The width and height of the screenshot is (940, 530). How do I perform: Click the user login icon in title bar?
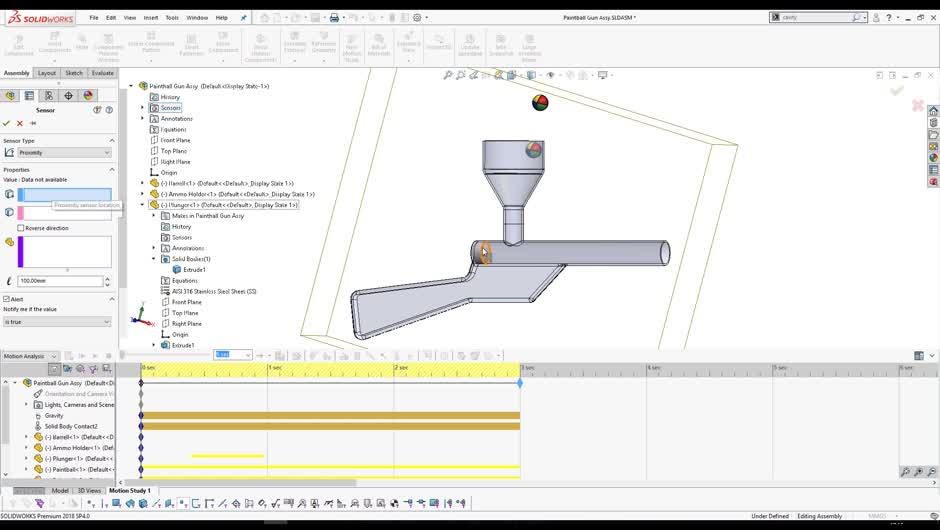click(876, 17)
